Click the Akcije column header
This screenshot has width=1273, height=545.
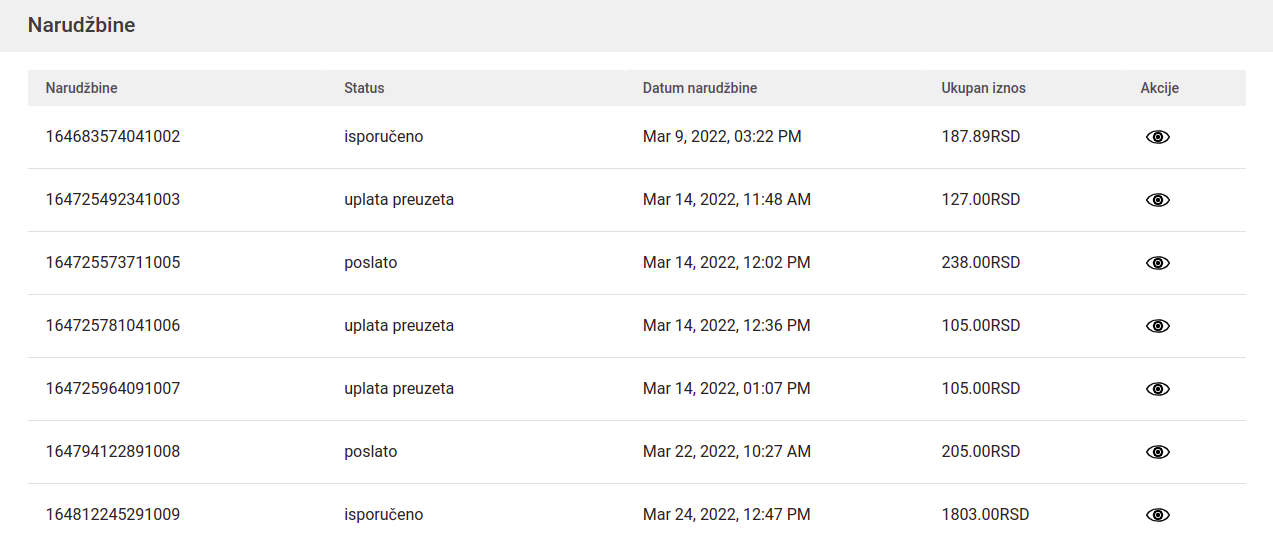click(1159, 88)
